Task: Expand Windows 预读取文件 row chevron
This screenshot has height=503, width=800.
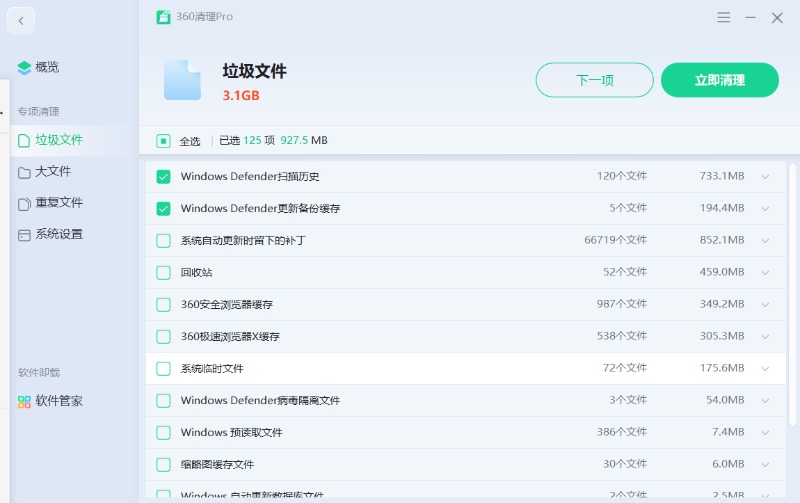Action: (x=765, y=433)
